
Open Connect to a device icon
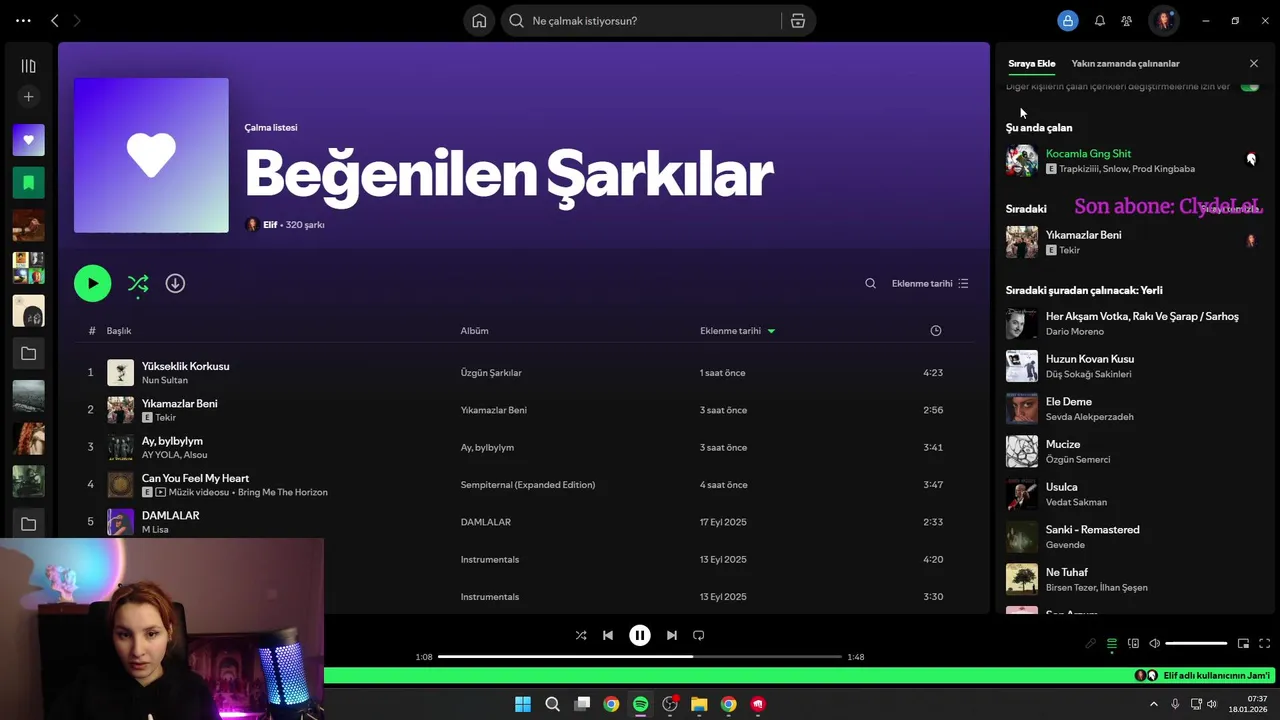tap(1133, 644)
